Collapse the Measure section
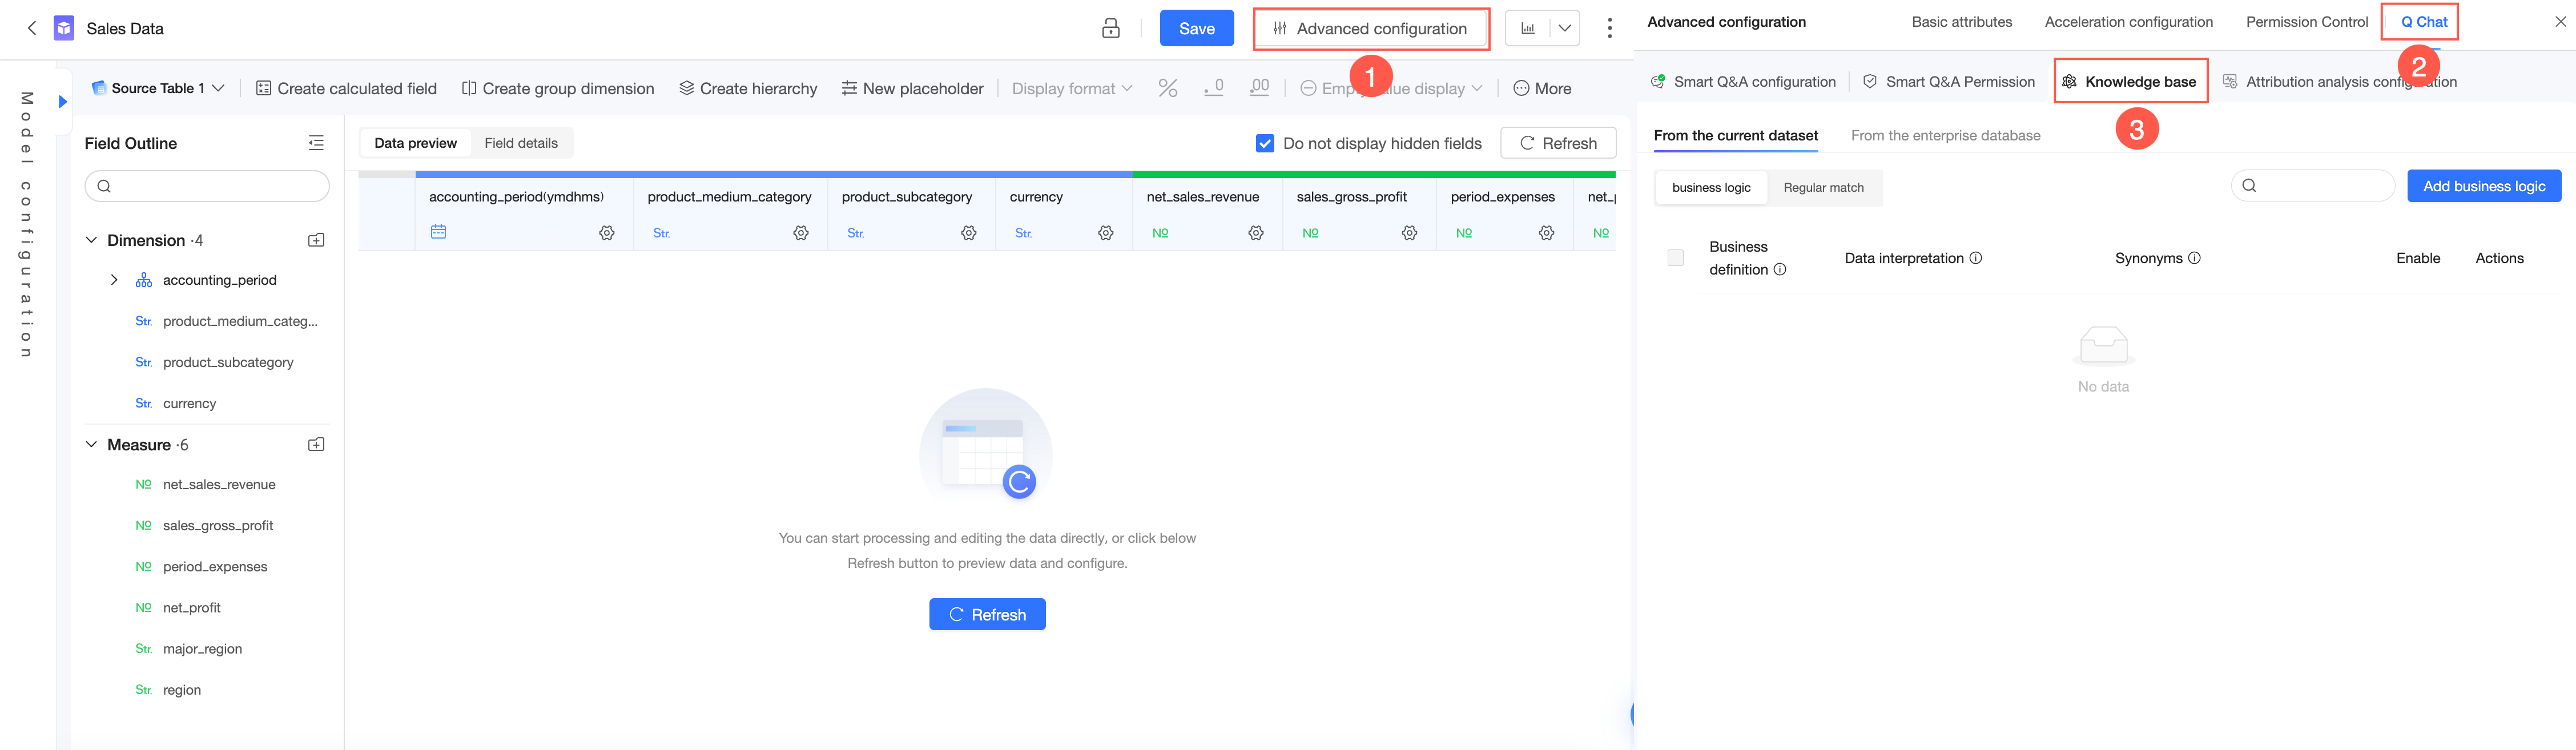2576x750 pixels. (92, 444)
